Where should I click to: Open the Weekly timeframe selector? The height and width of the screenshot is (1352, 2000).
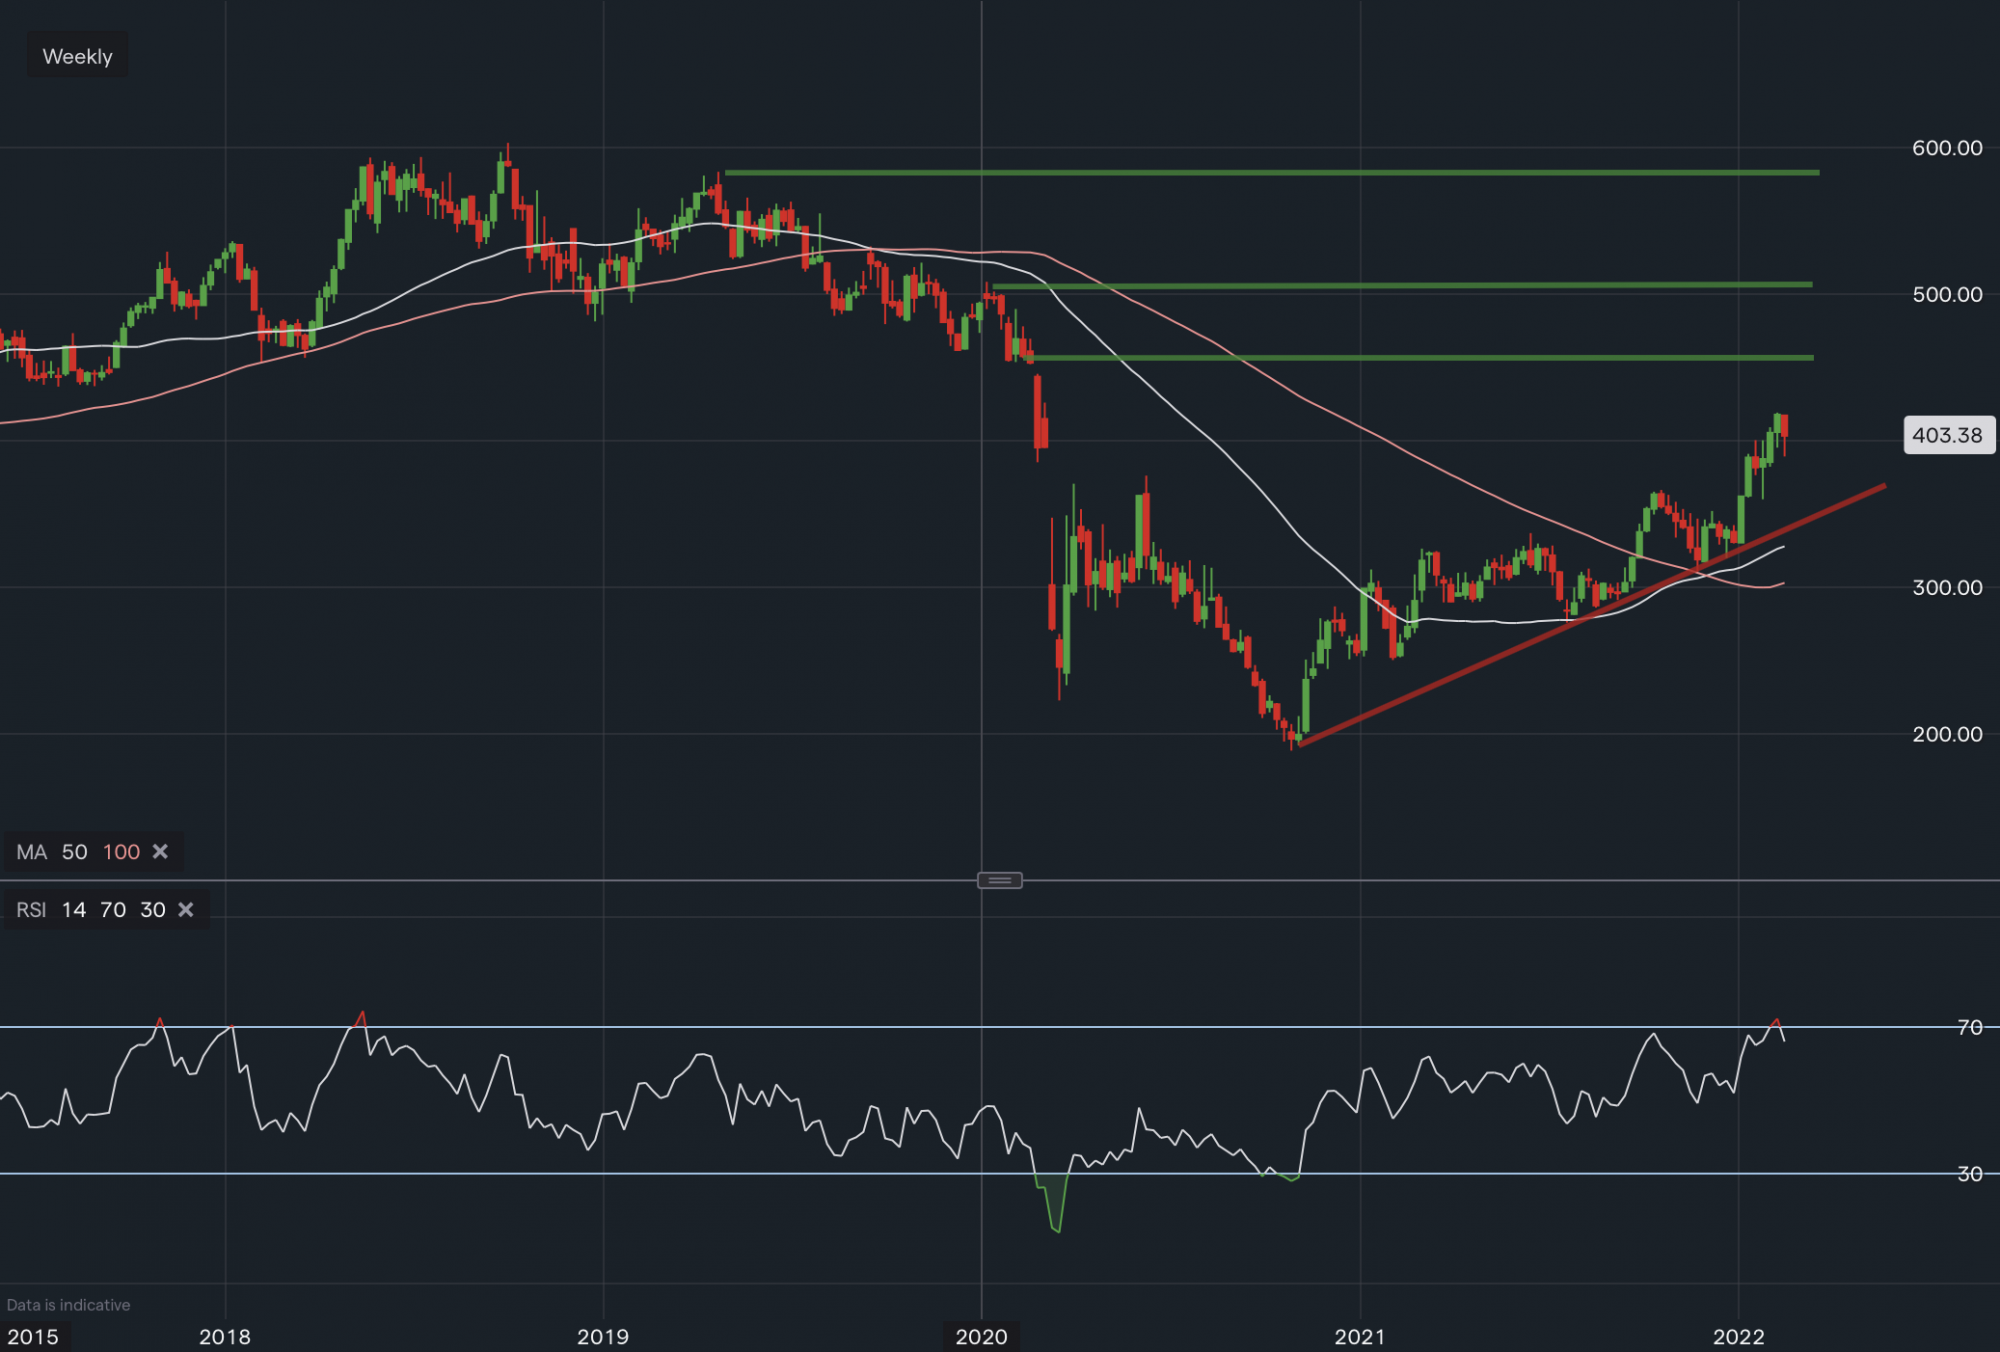(x=77, y=57)
